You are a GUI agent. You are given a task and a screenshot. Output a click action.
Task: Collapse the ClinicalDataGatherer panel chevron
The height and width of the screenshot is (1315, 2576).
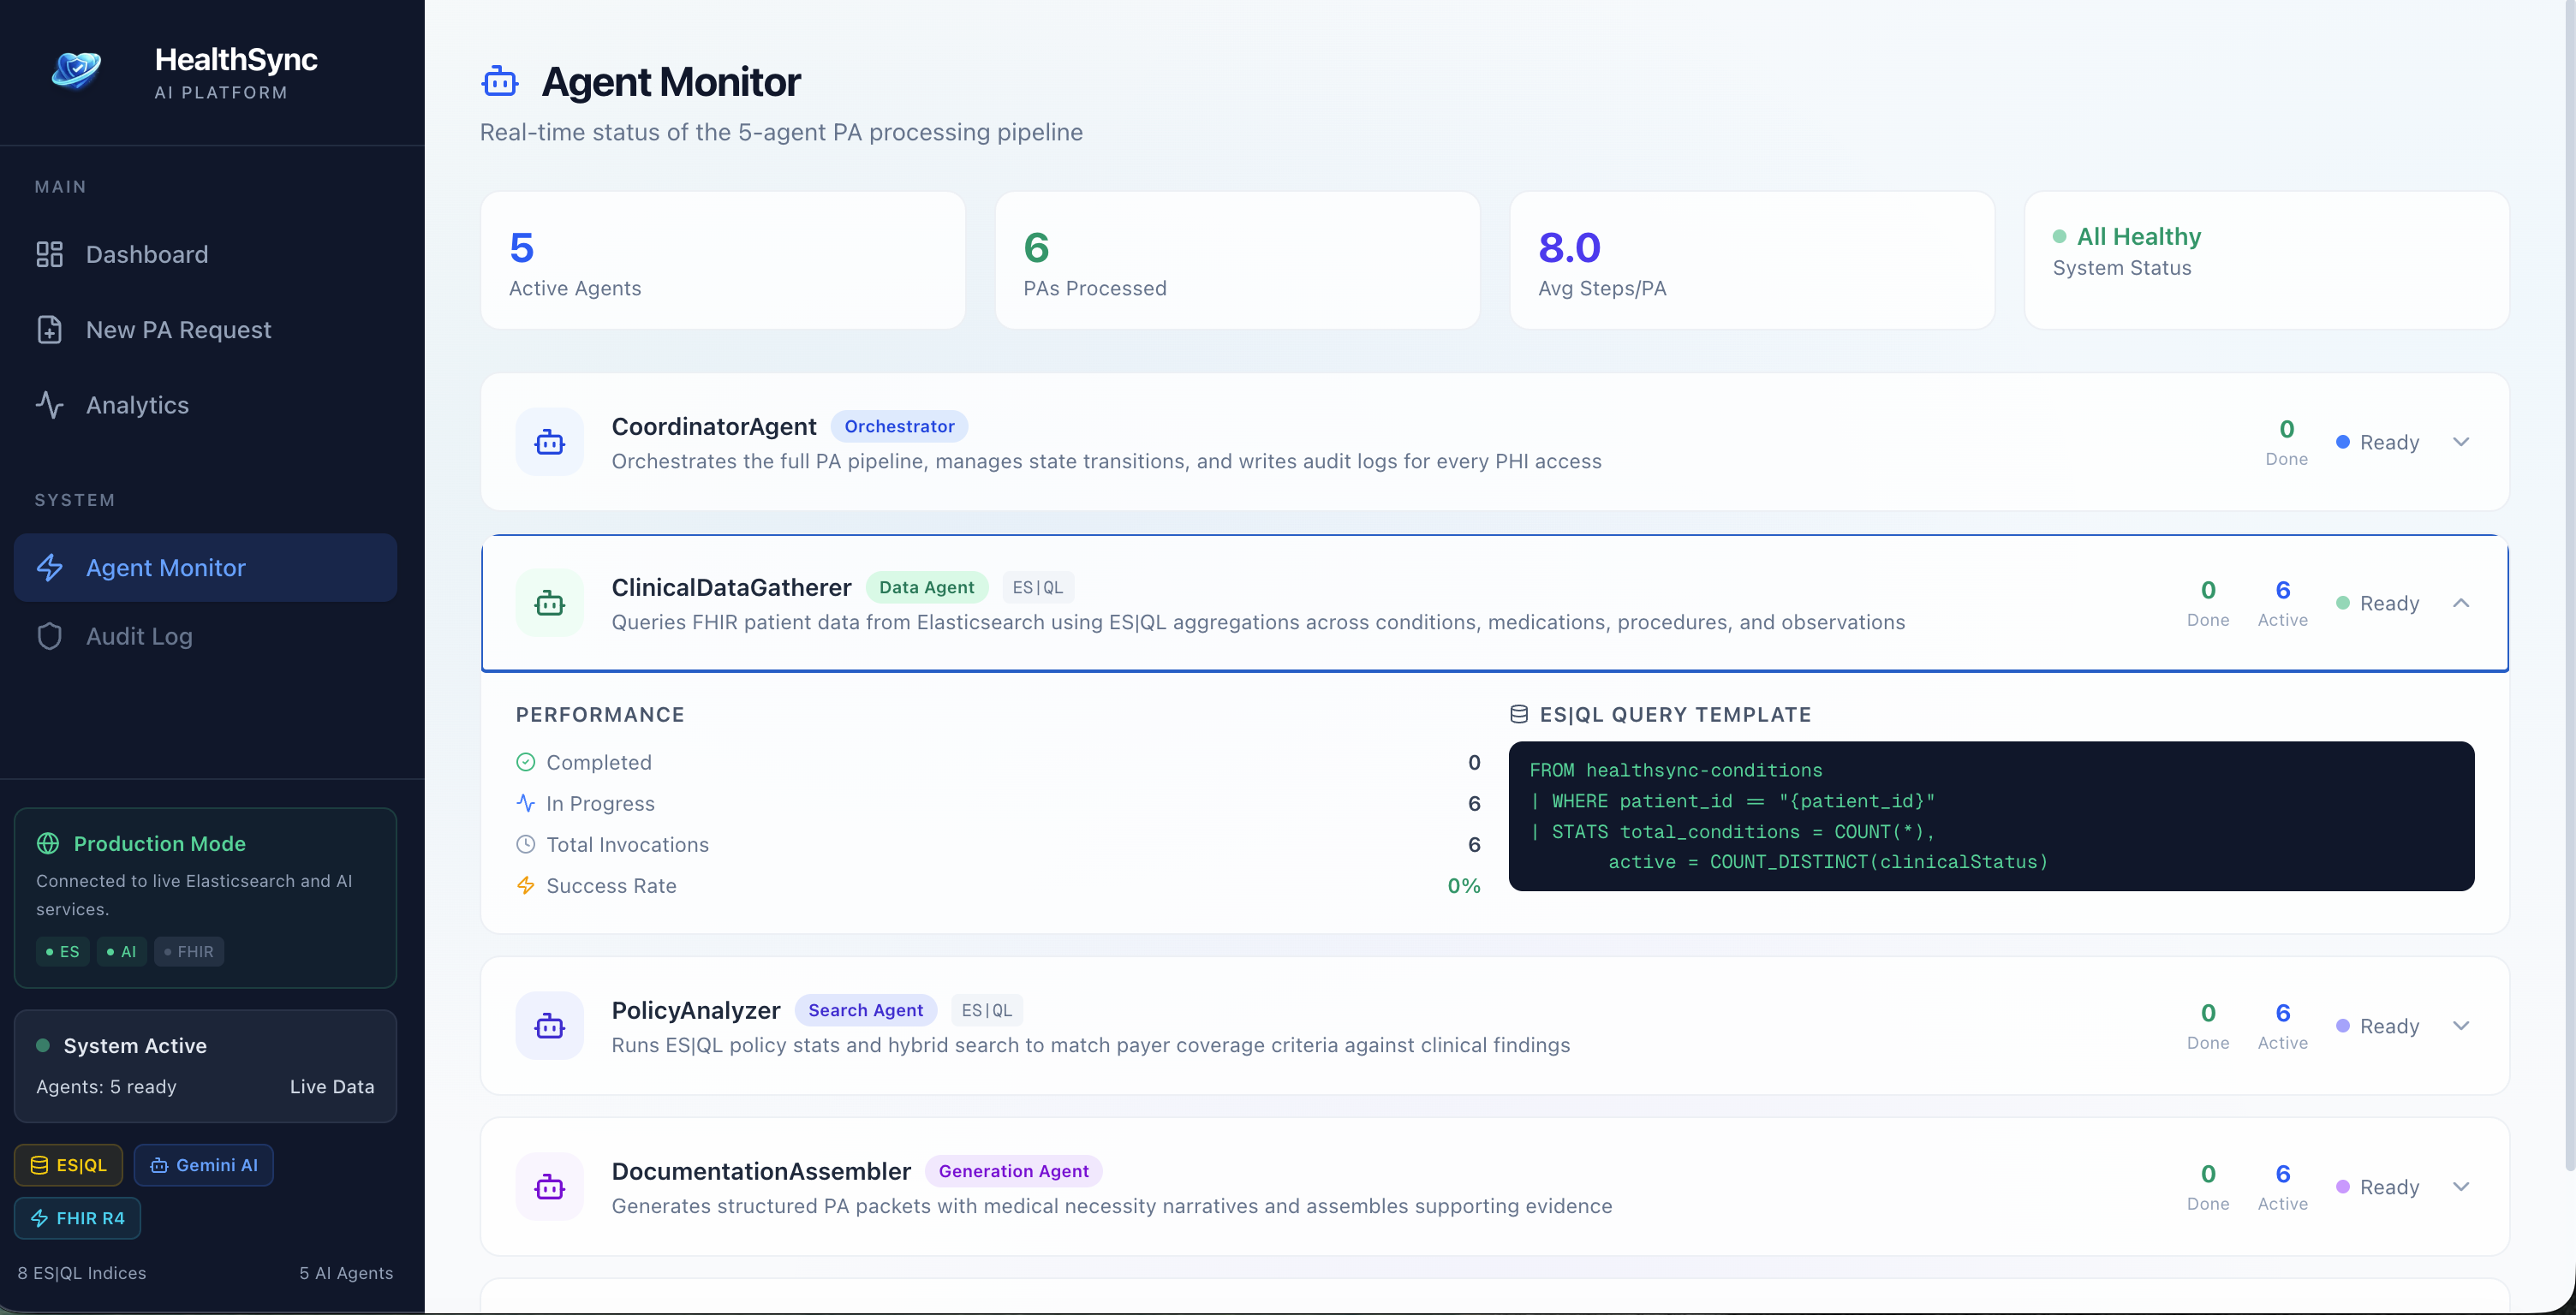click(x=2461, y=603)
